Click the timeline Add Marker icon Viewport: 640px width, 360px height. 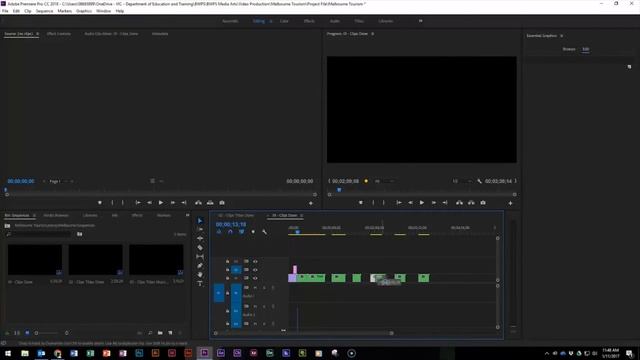coord(253,232)
